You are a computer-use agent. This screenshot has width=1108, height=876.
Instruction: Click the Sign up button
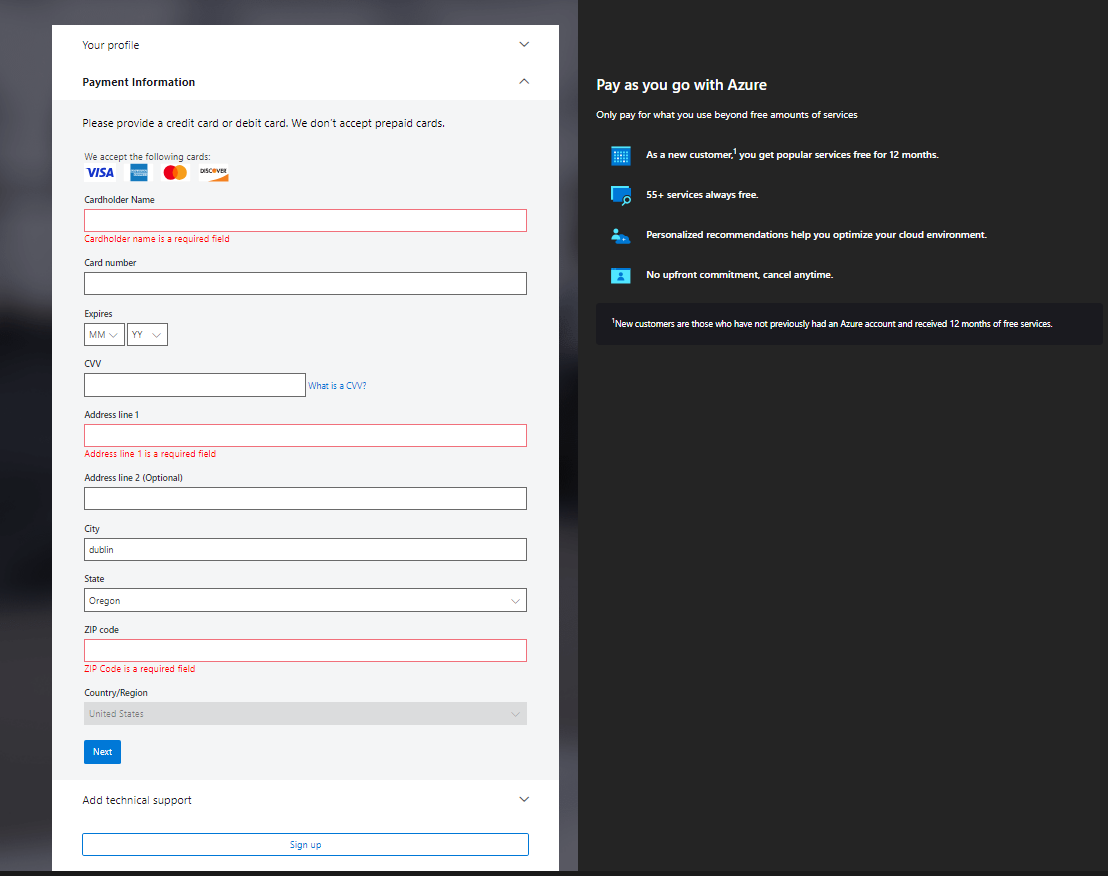305,845
